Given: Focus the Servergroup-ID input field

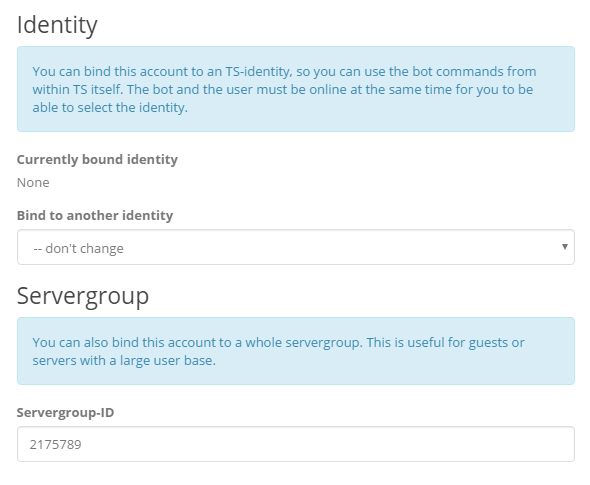Looking at the screenshot, I should (x=296, y=444).
